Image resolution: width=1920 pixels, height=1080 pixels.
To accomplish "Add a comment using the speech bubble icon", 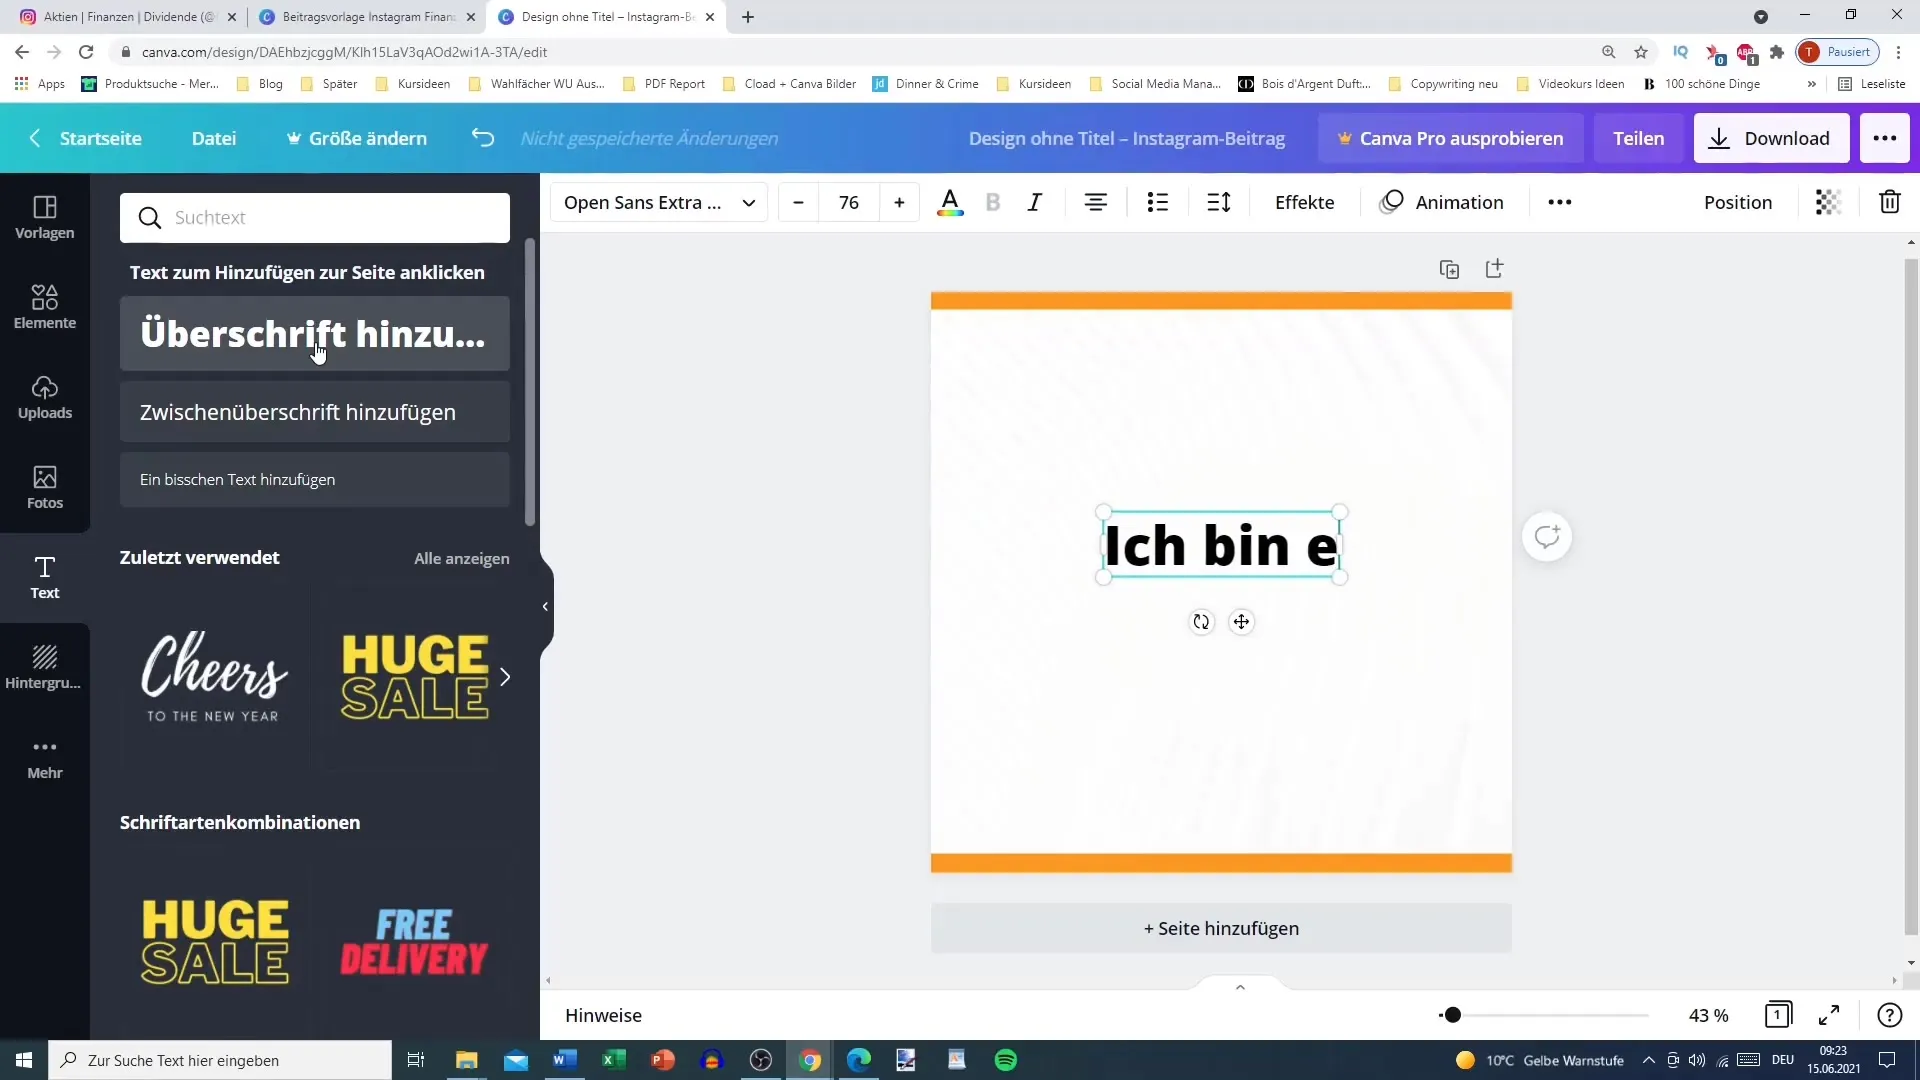I will (x=1547, y=537).
